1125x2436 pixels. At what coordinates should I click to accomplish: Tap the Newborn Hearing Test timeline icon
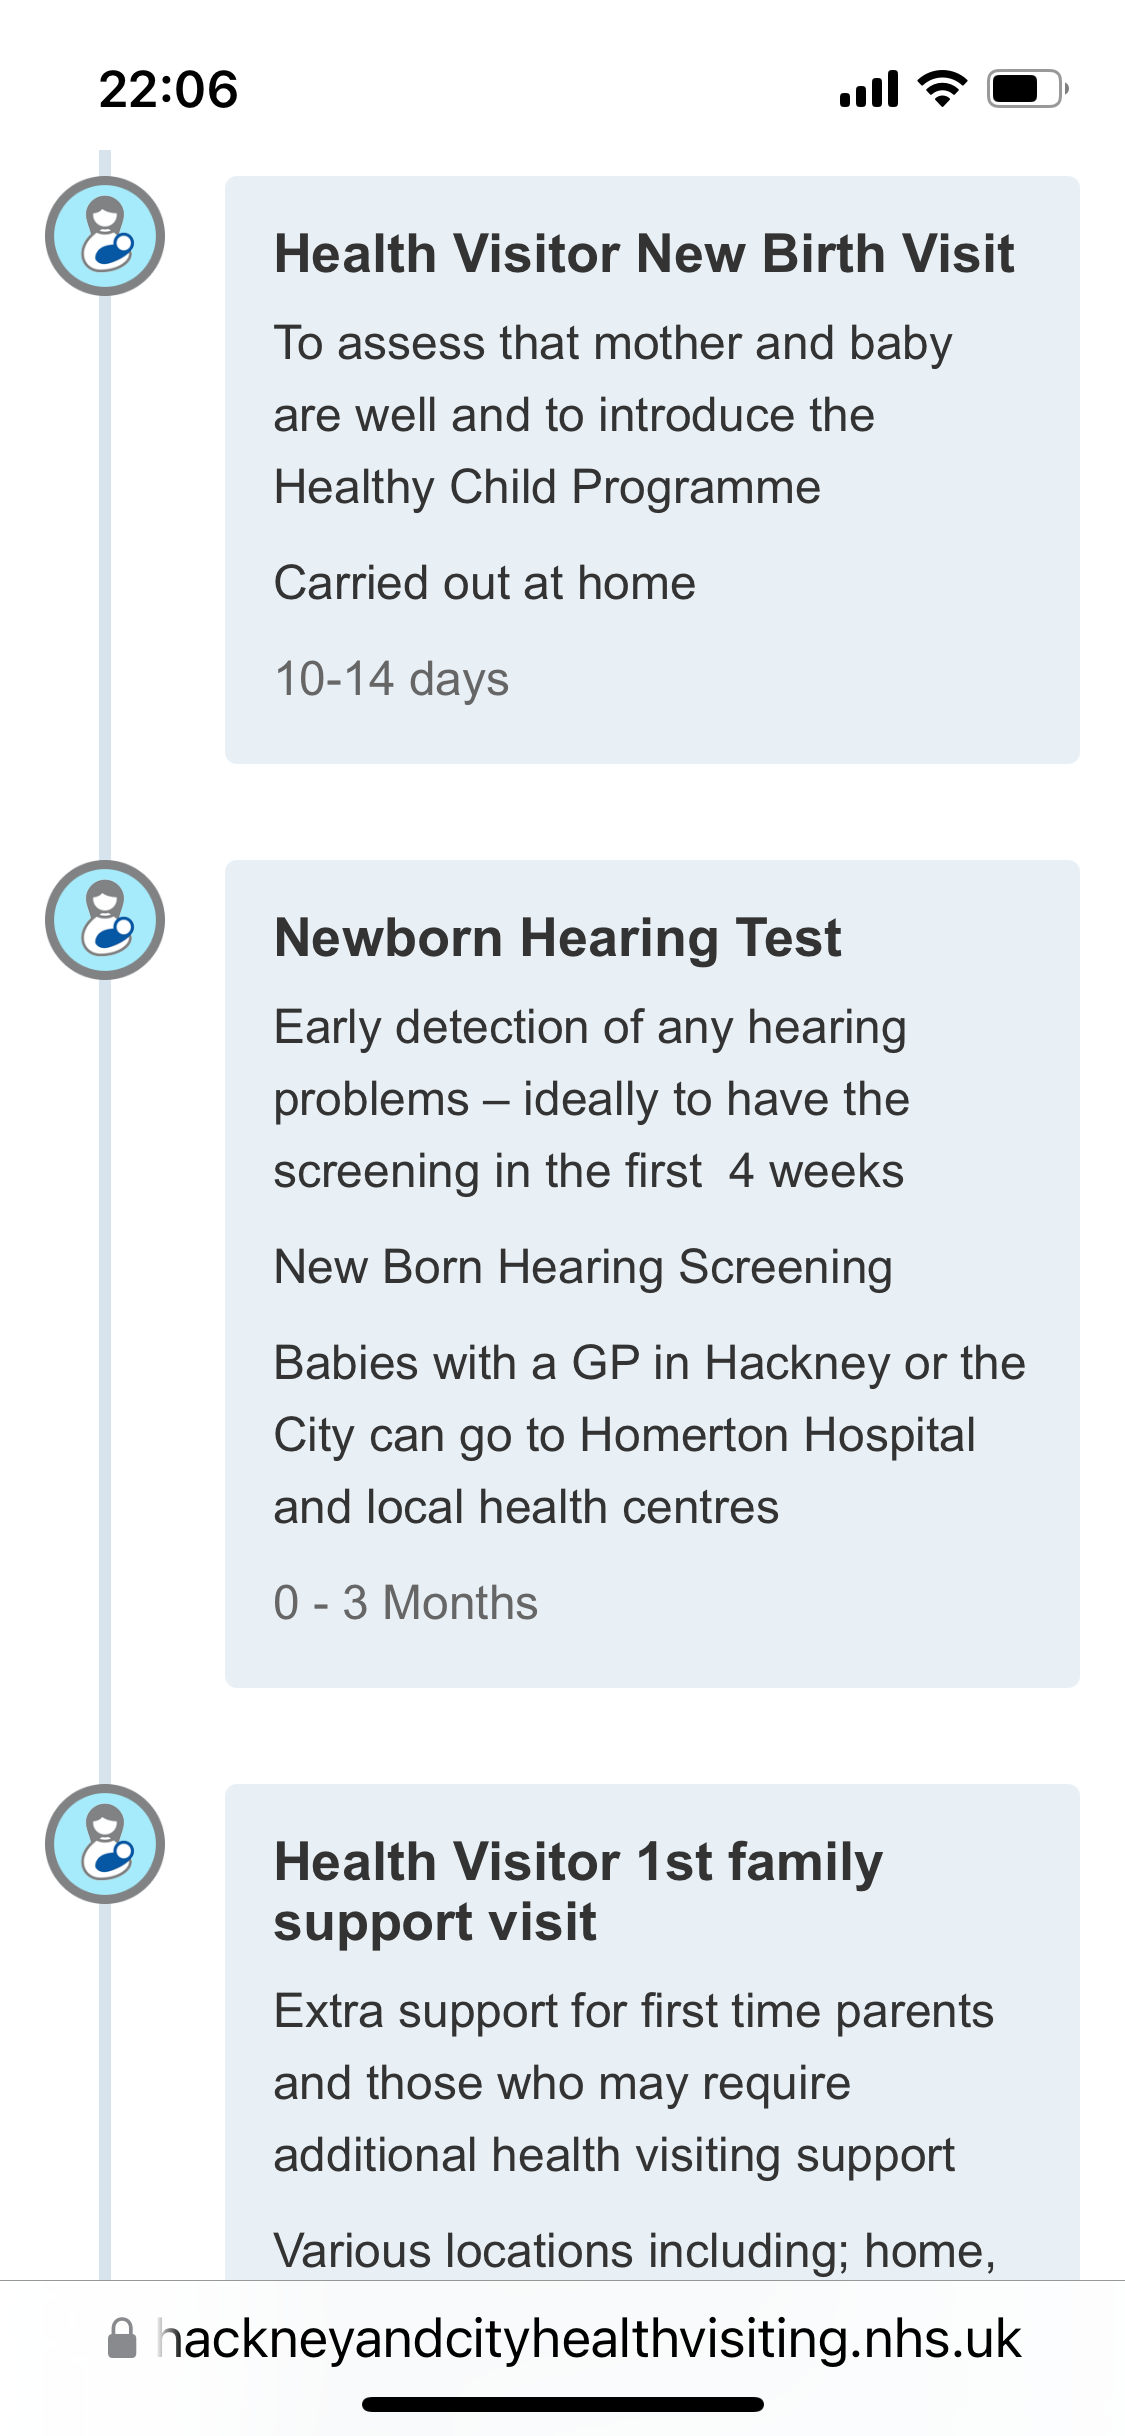105,920
